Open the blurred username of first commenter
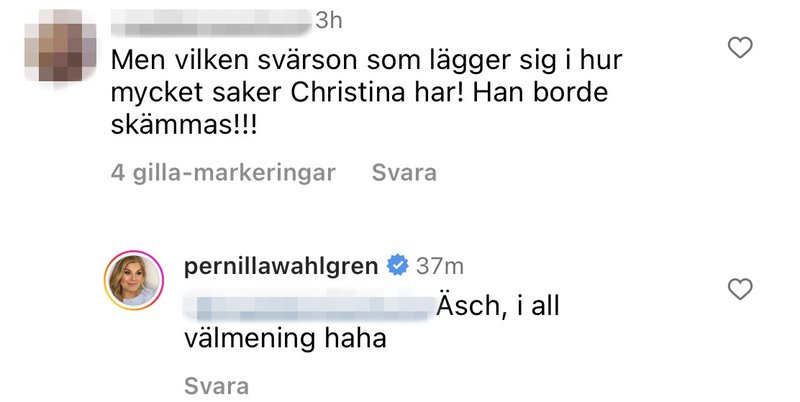The image size is (800, 402). click(211, 22)
